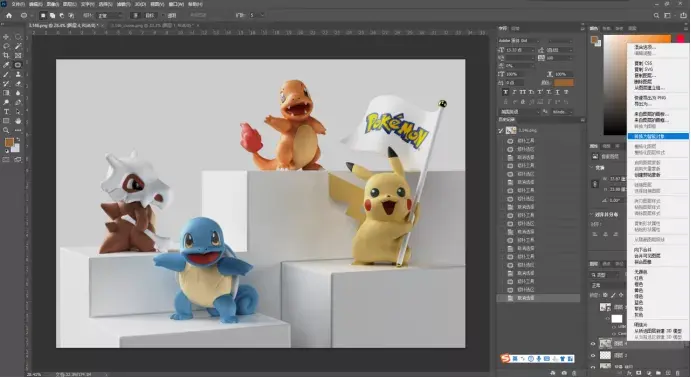
Task: Select the Crop tool
Action: click(6, 56)
